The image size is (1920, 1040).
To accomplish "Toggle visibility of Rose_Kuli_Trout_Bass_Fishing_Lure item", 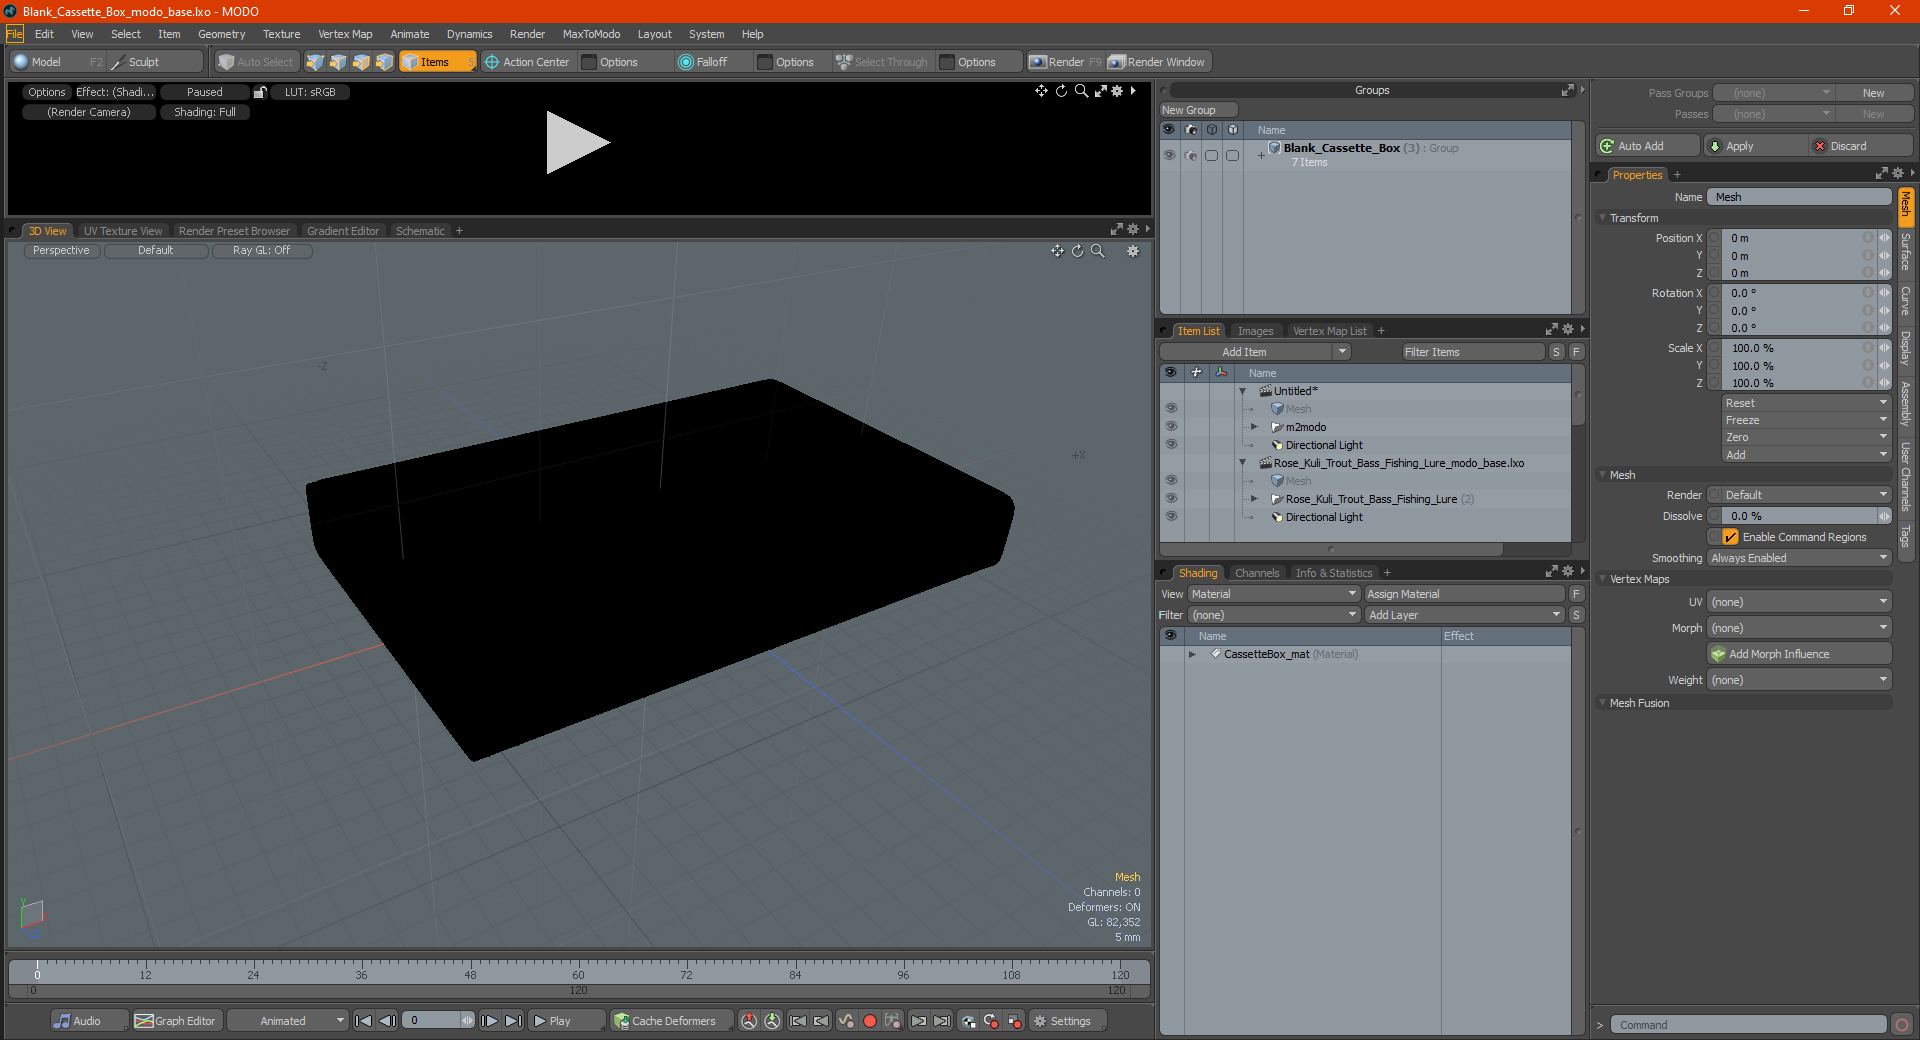I will 1170,499.
